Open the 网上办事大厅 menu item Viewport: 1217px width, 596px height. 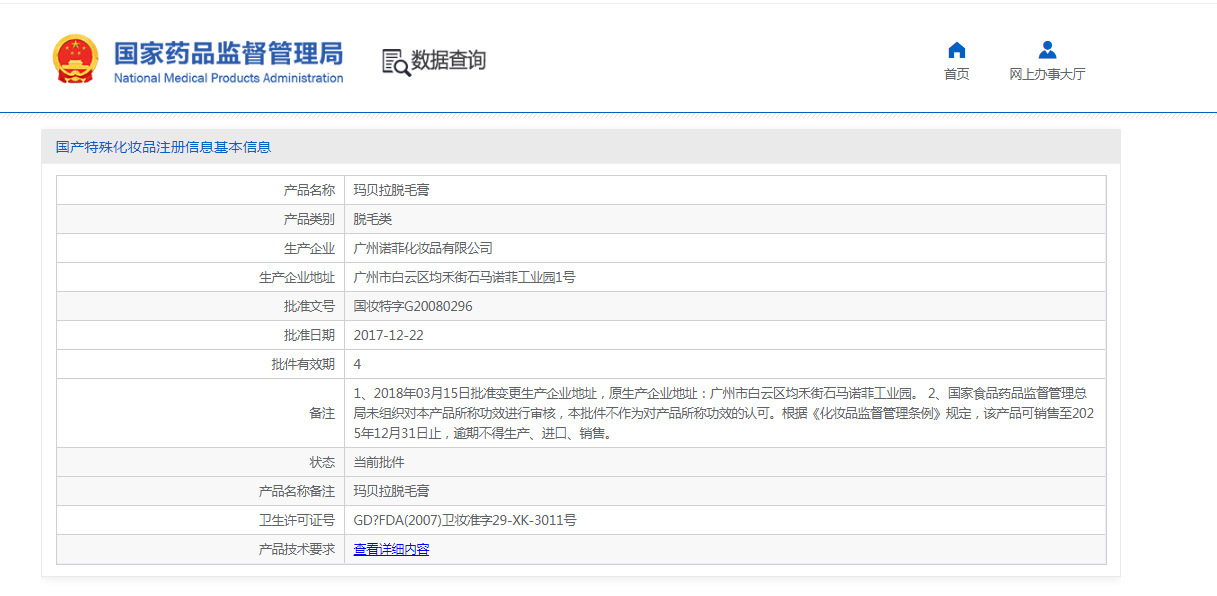point(1047,74)
